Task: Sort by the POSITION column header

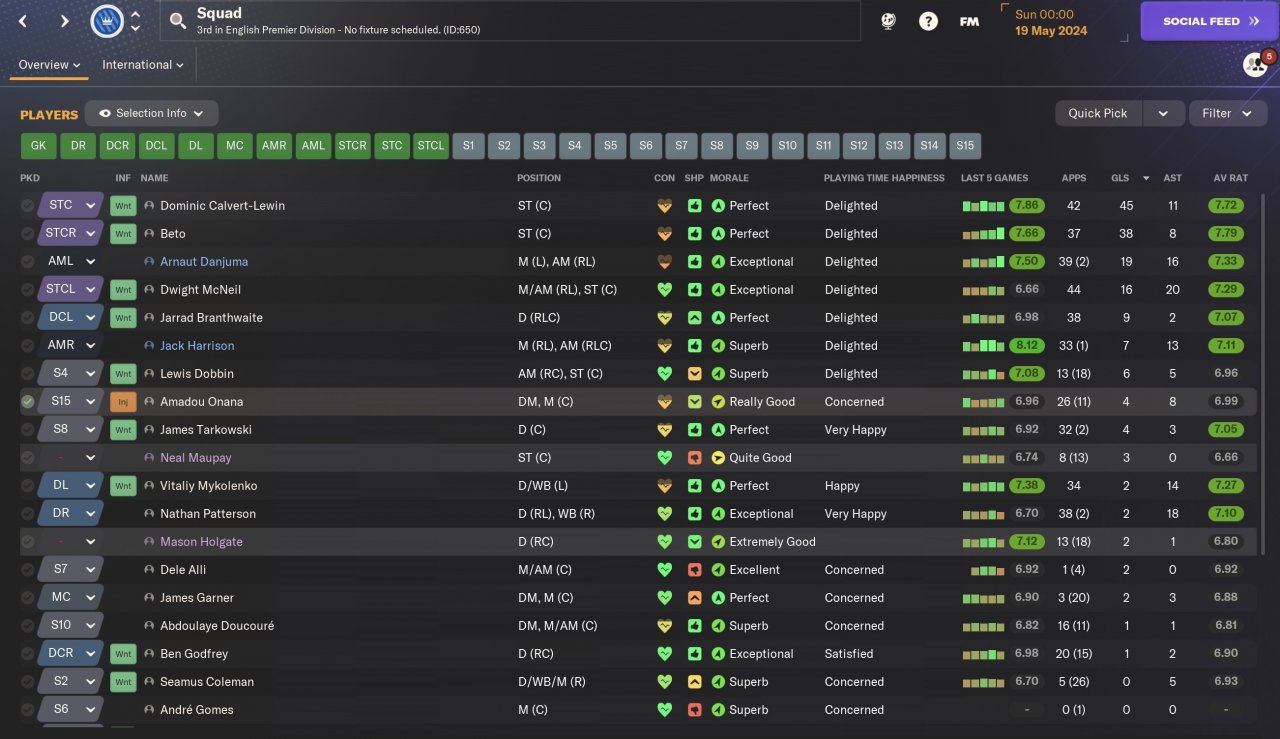Action: click(x=539, y=178)
